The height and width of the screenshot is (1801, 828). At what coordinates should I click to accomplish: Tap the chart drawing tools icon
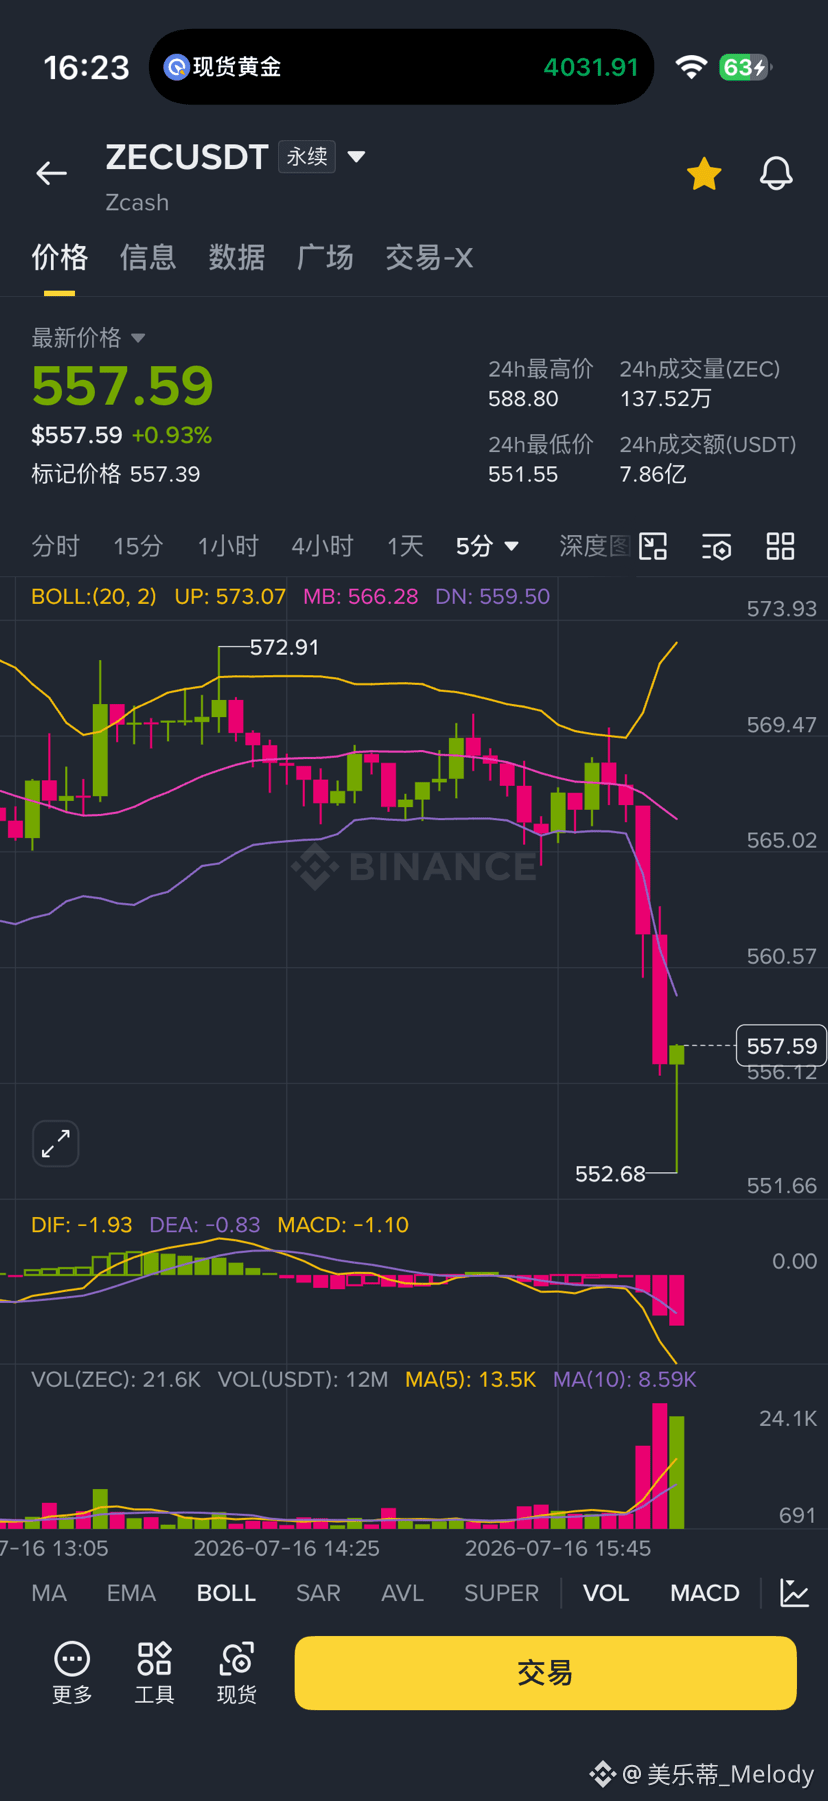pos(653,546)
